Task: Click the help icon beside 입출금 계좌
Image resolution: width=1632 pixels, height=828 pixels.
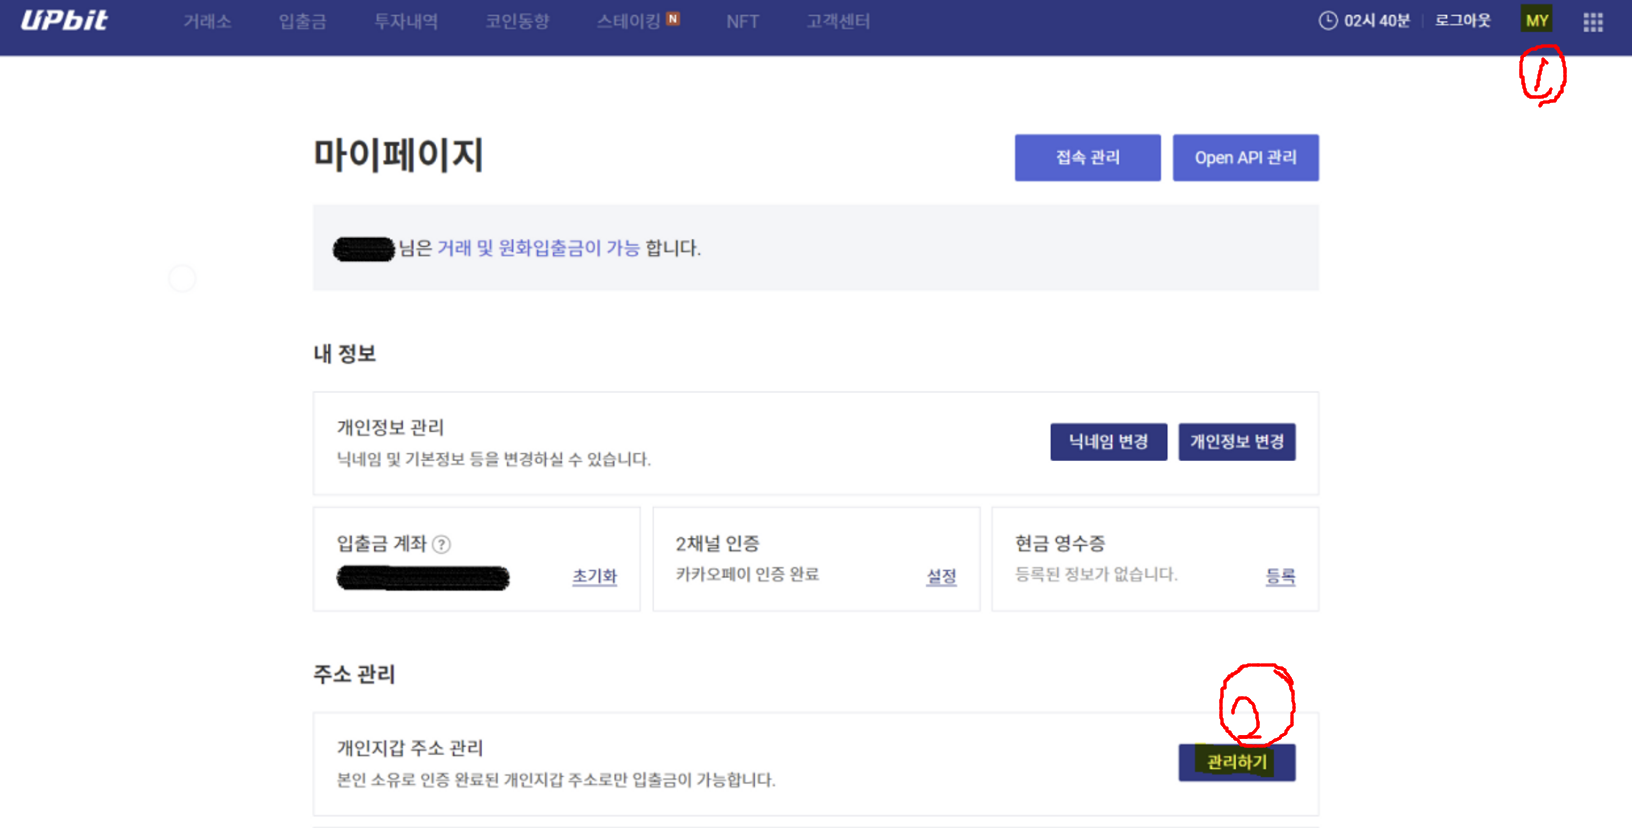Action: [441, 544]
